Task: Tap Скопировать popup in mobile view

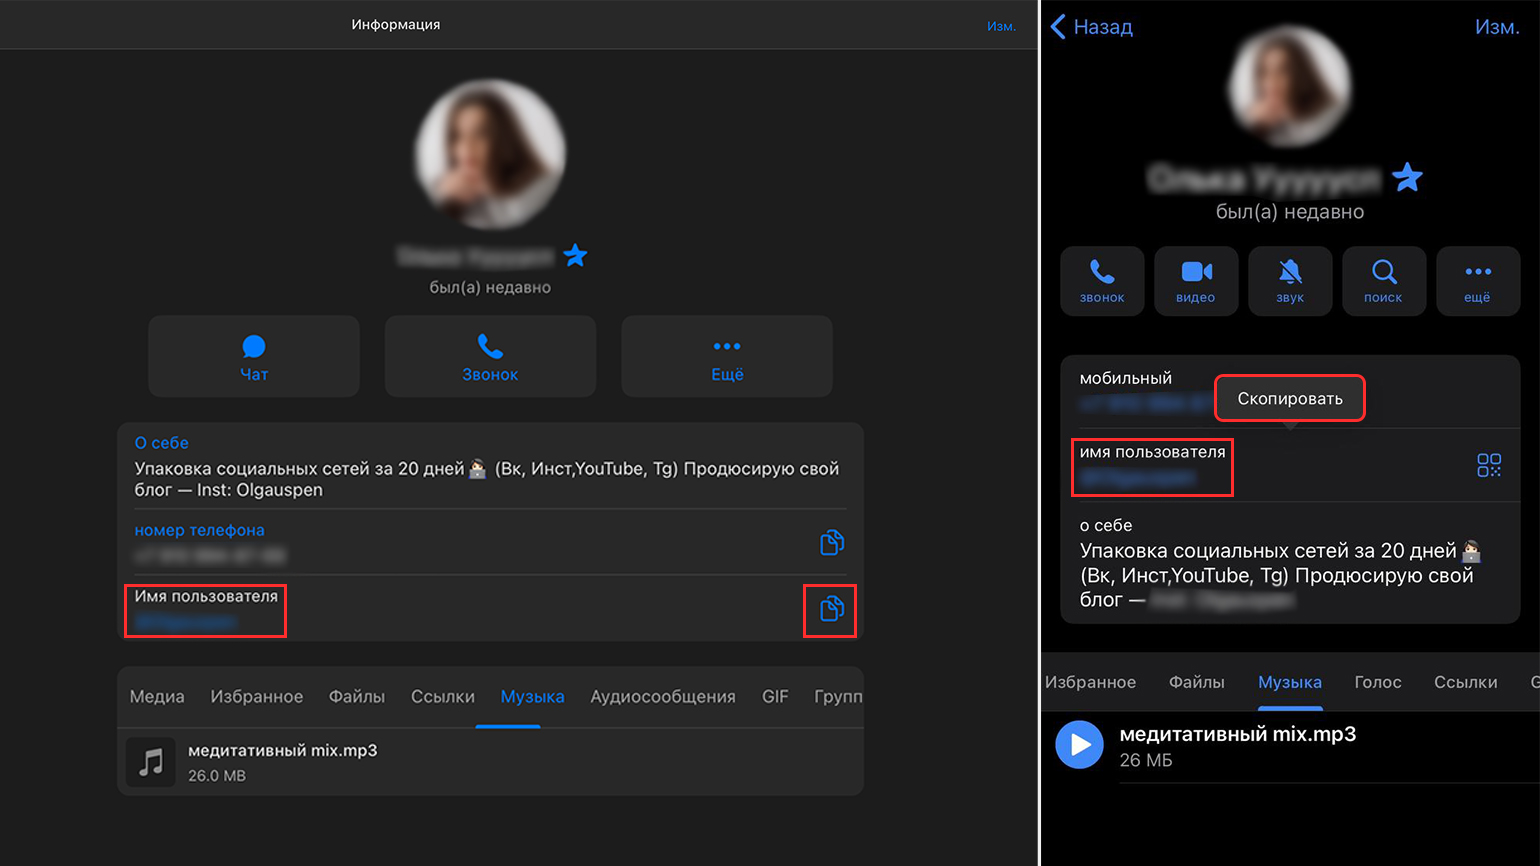Action: [x=1290, y=398]
